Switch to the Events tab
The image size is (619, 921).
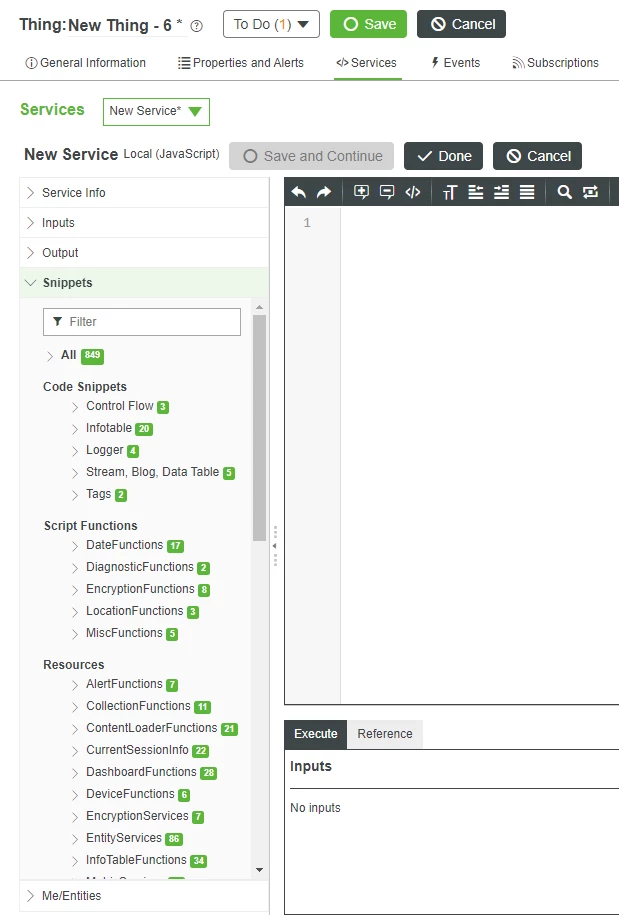(456, 63)
